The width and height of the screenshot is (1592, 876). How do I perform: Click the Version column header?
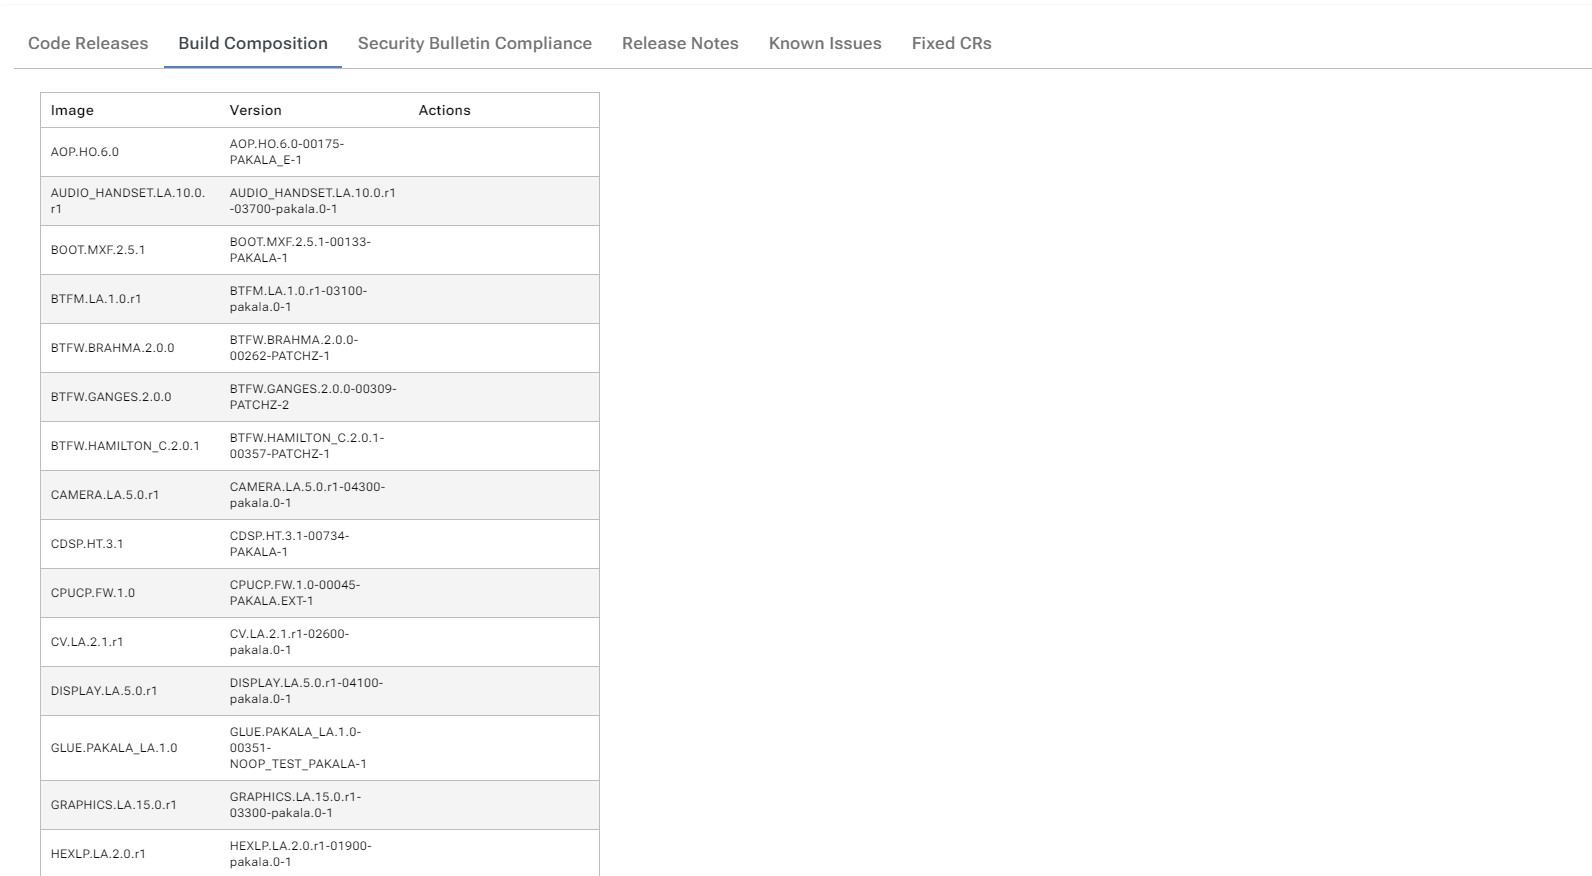click(x=255, y=110)
